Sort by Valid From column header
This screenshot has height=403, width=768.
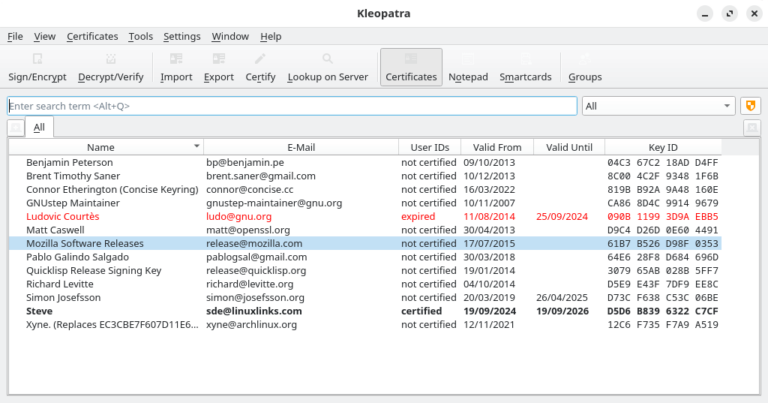click(x=497, y=147)
